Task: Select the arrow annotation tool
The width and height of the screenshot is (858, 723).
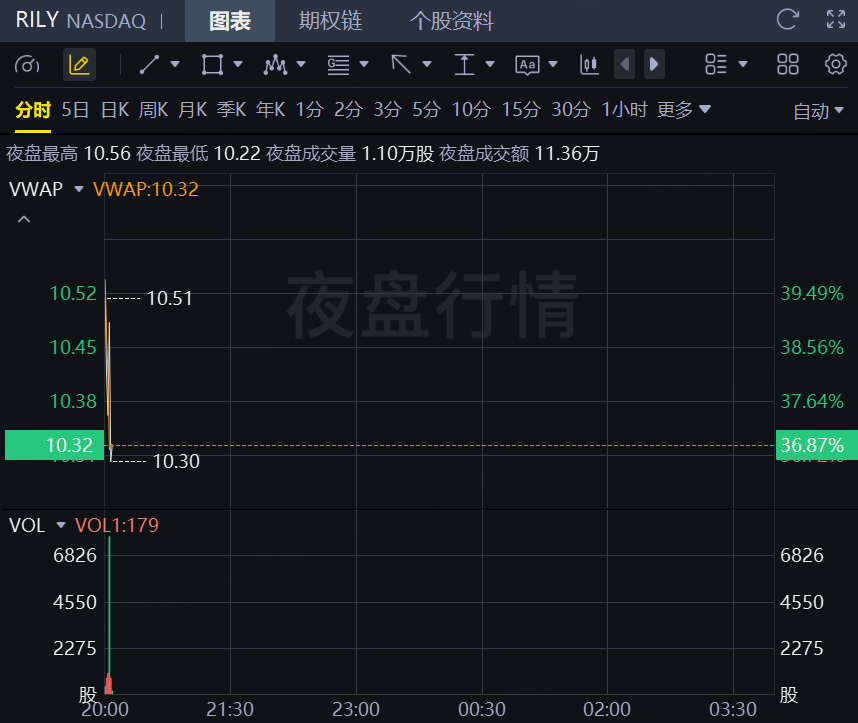Action: [x=401, y=65]
